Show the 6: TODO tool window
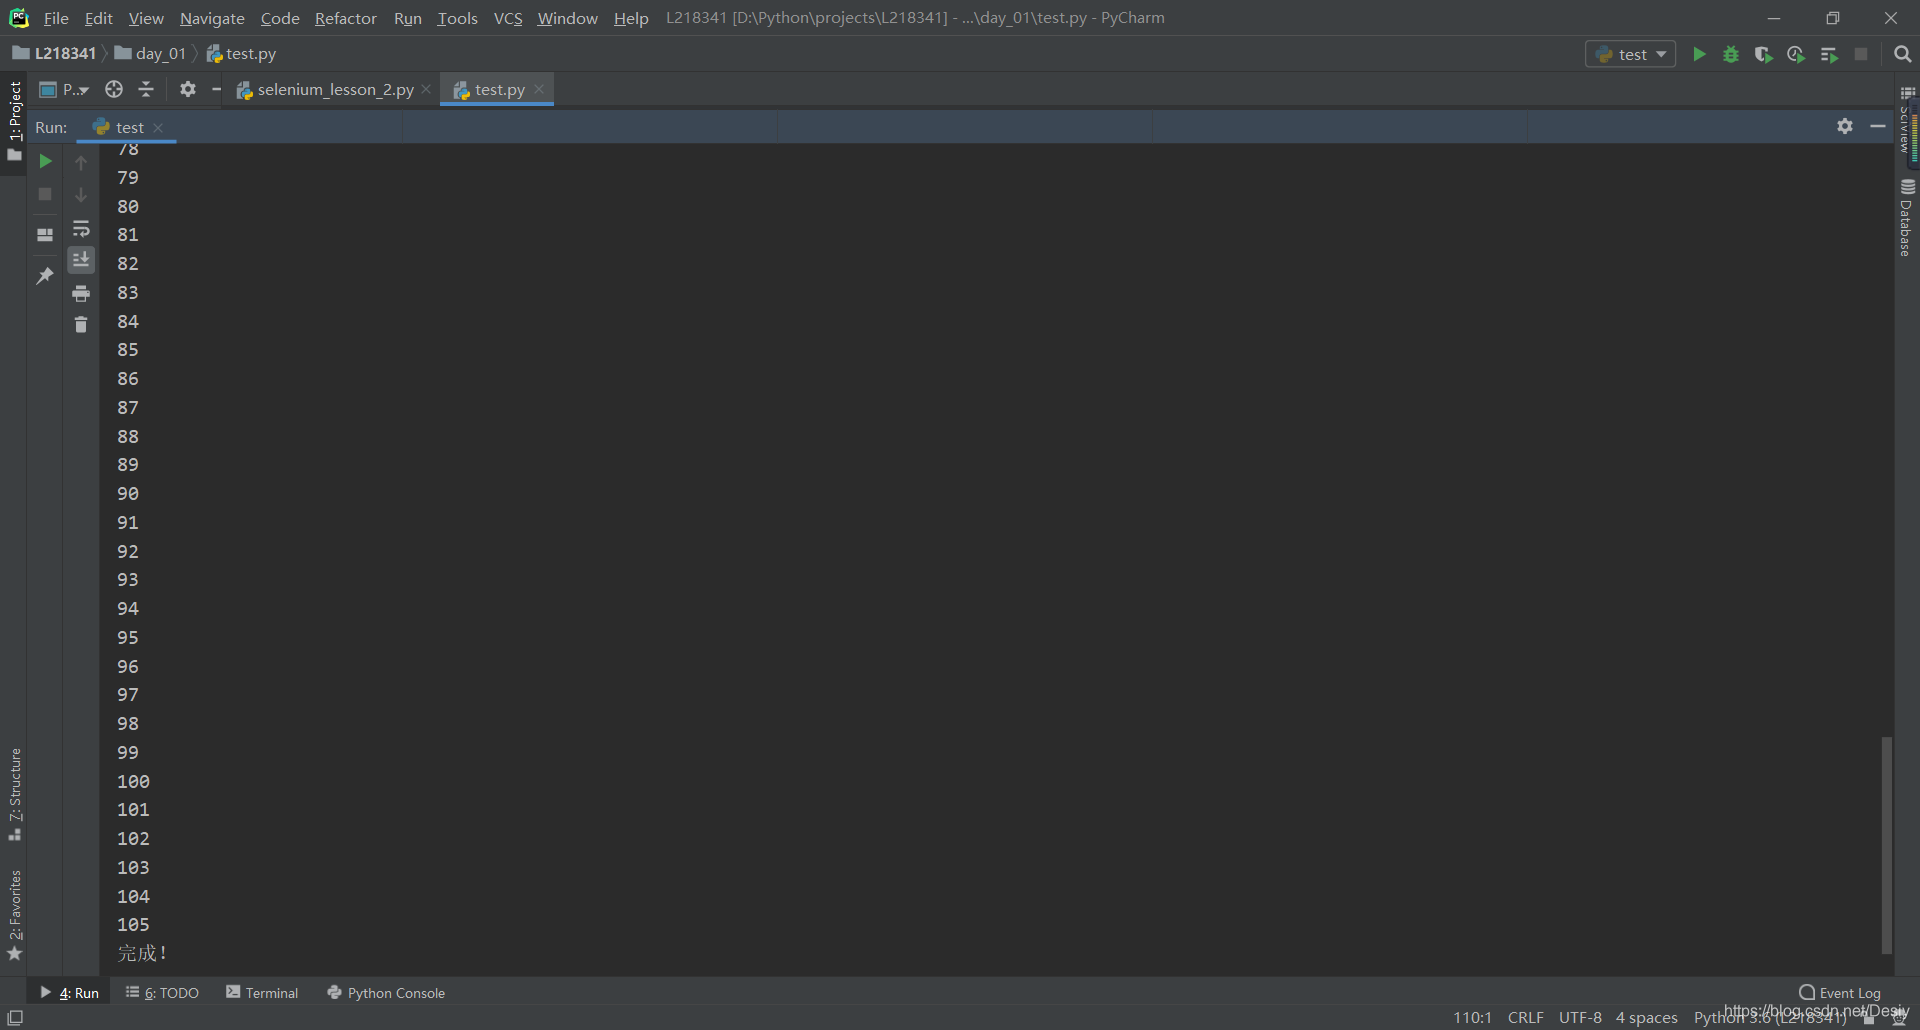The height and width of the screenshot is (1030, 1920). (x=162, y=992)
